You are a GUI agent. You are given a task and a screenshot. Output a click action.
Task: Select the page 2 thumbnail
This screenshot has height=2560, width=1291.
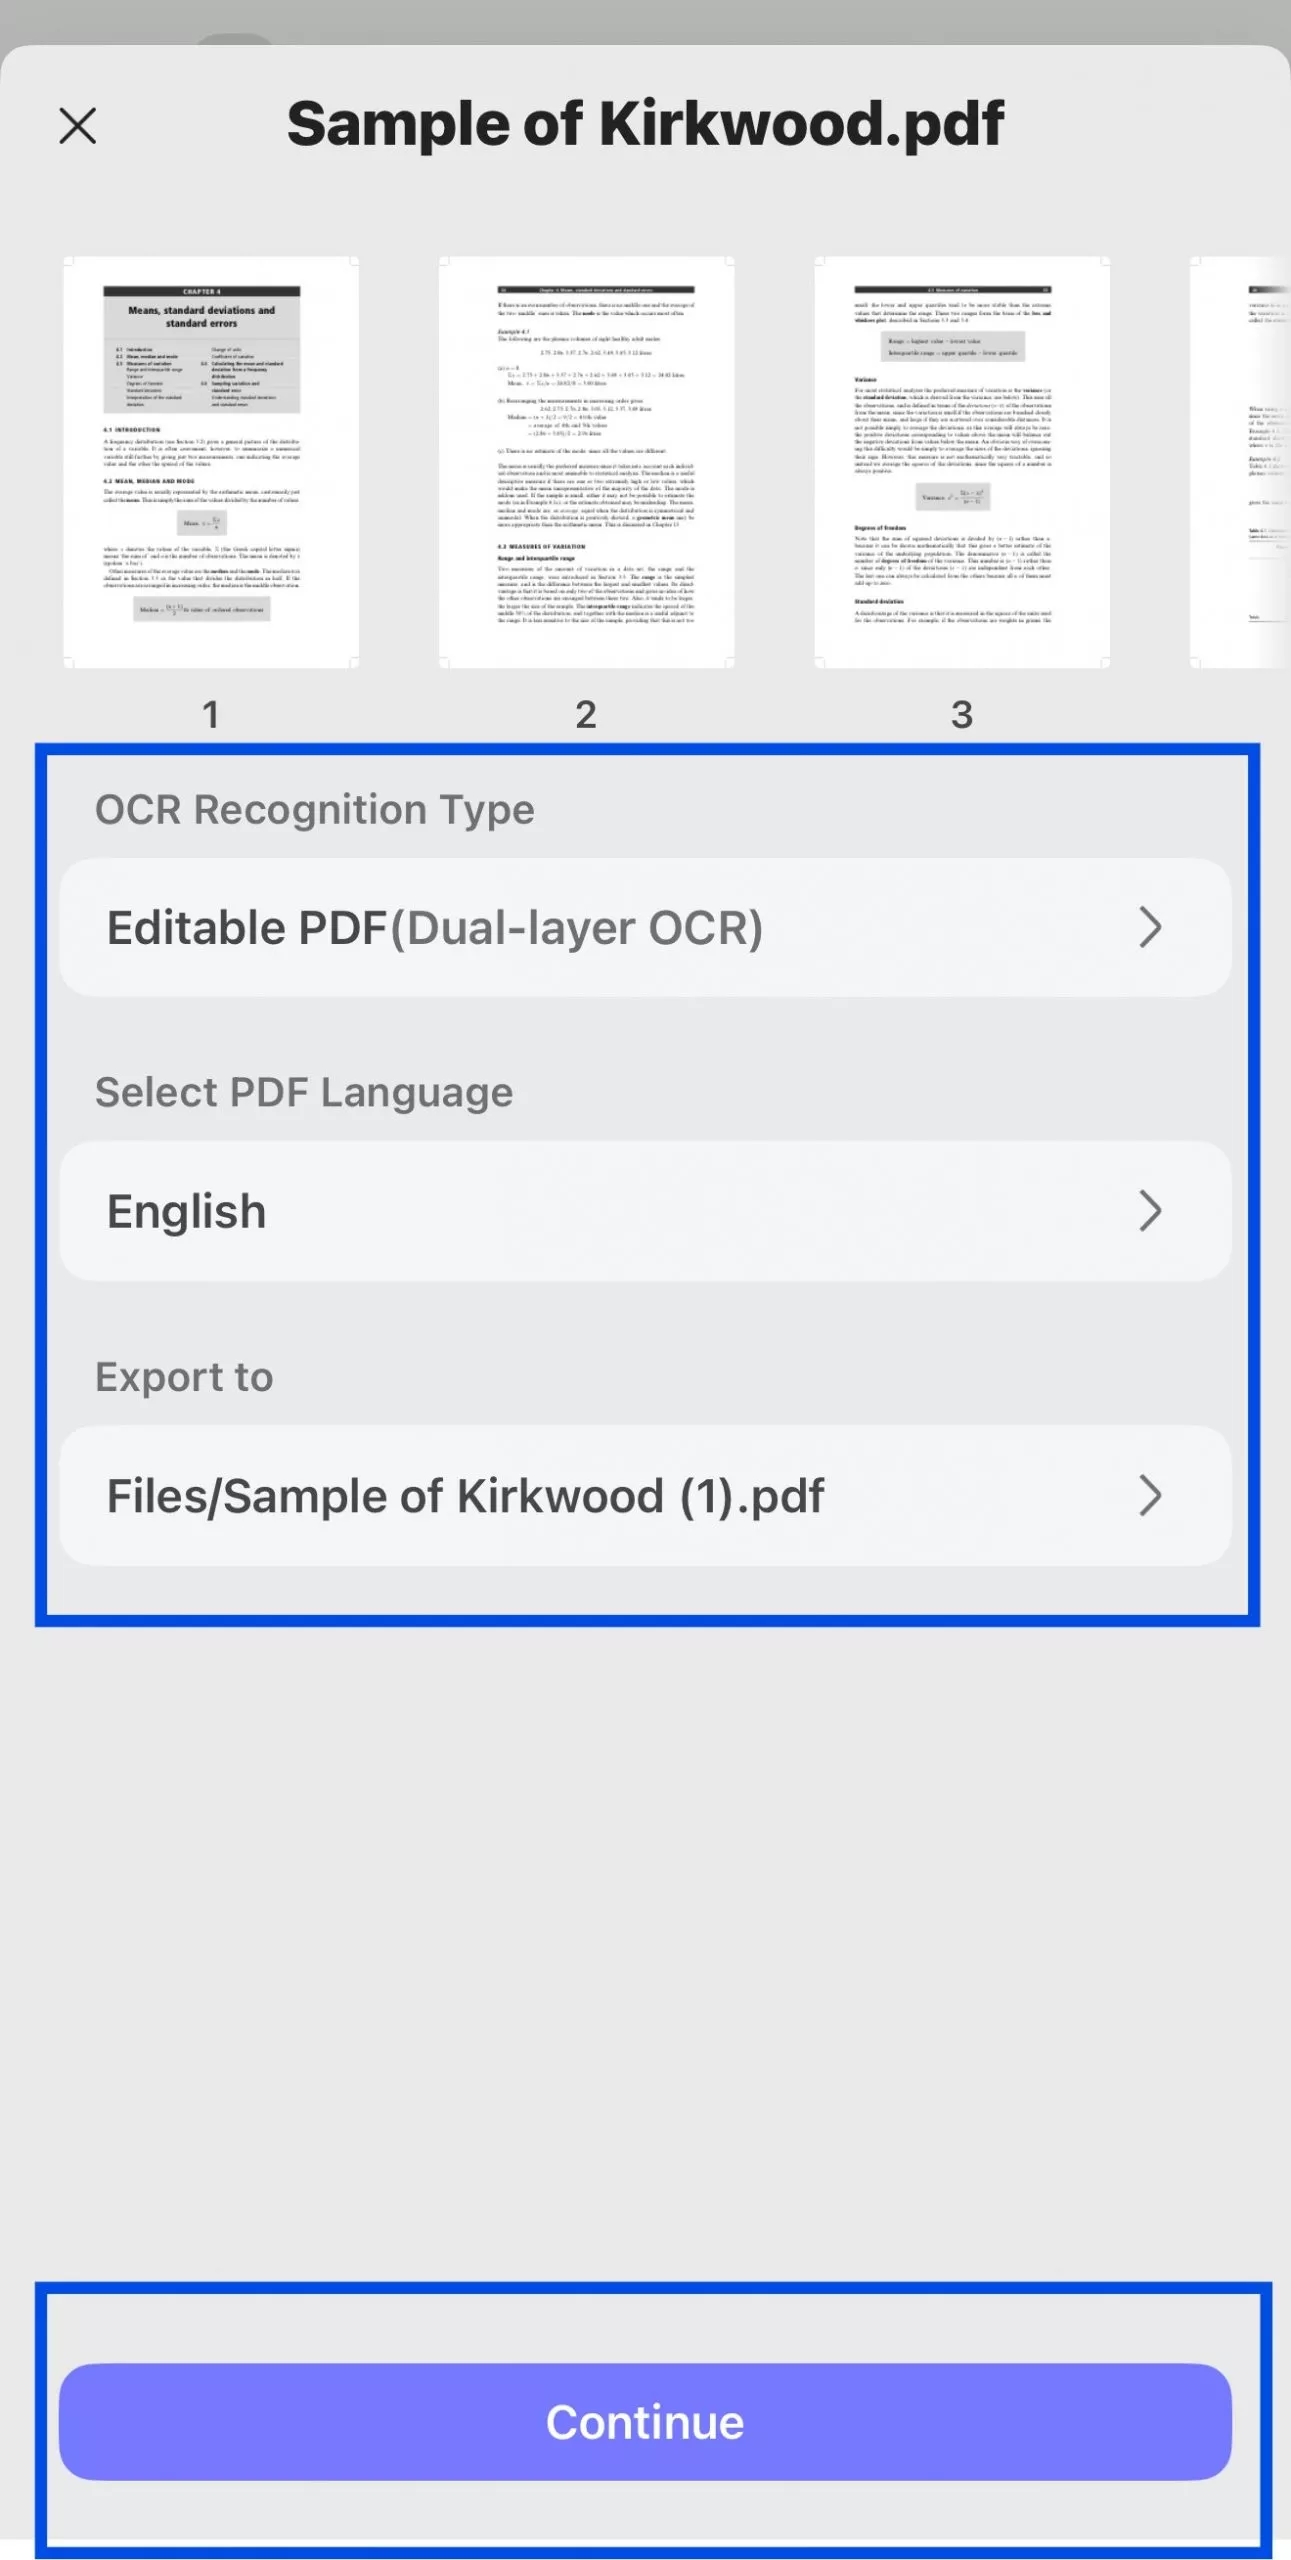[586, 460]
